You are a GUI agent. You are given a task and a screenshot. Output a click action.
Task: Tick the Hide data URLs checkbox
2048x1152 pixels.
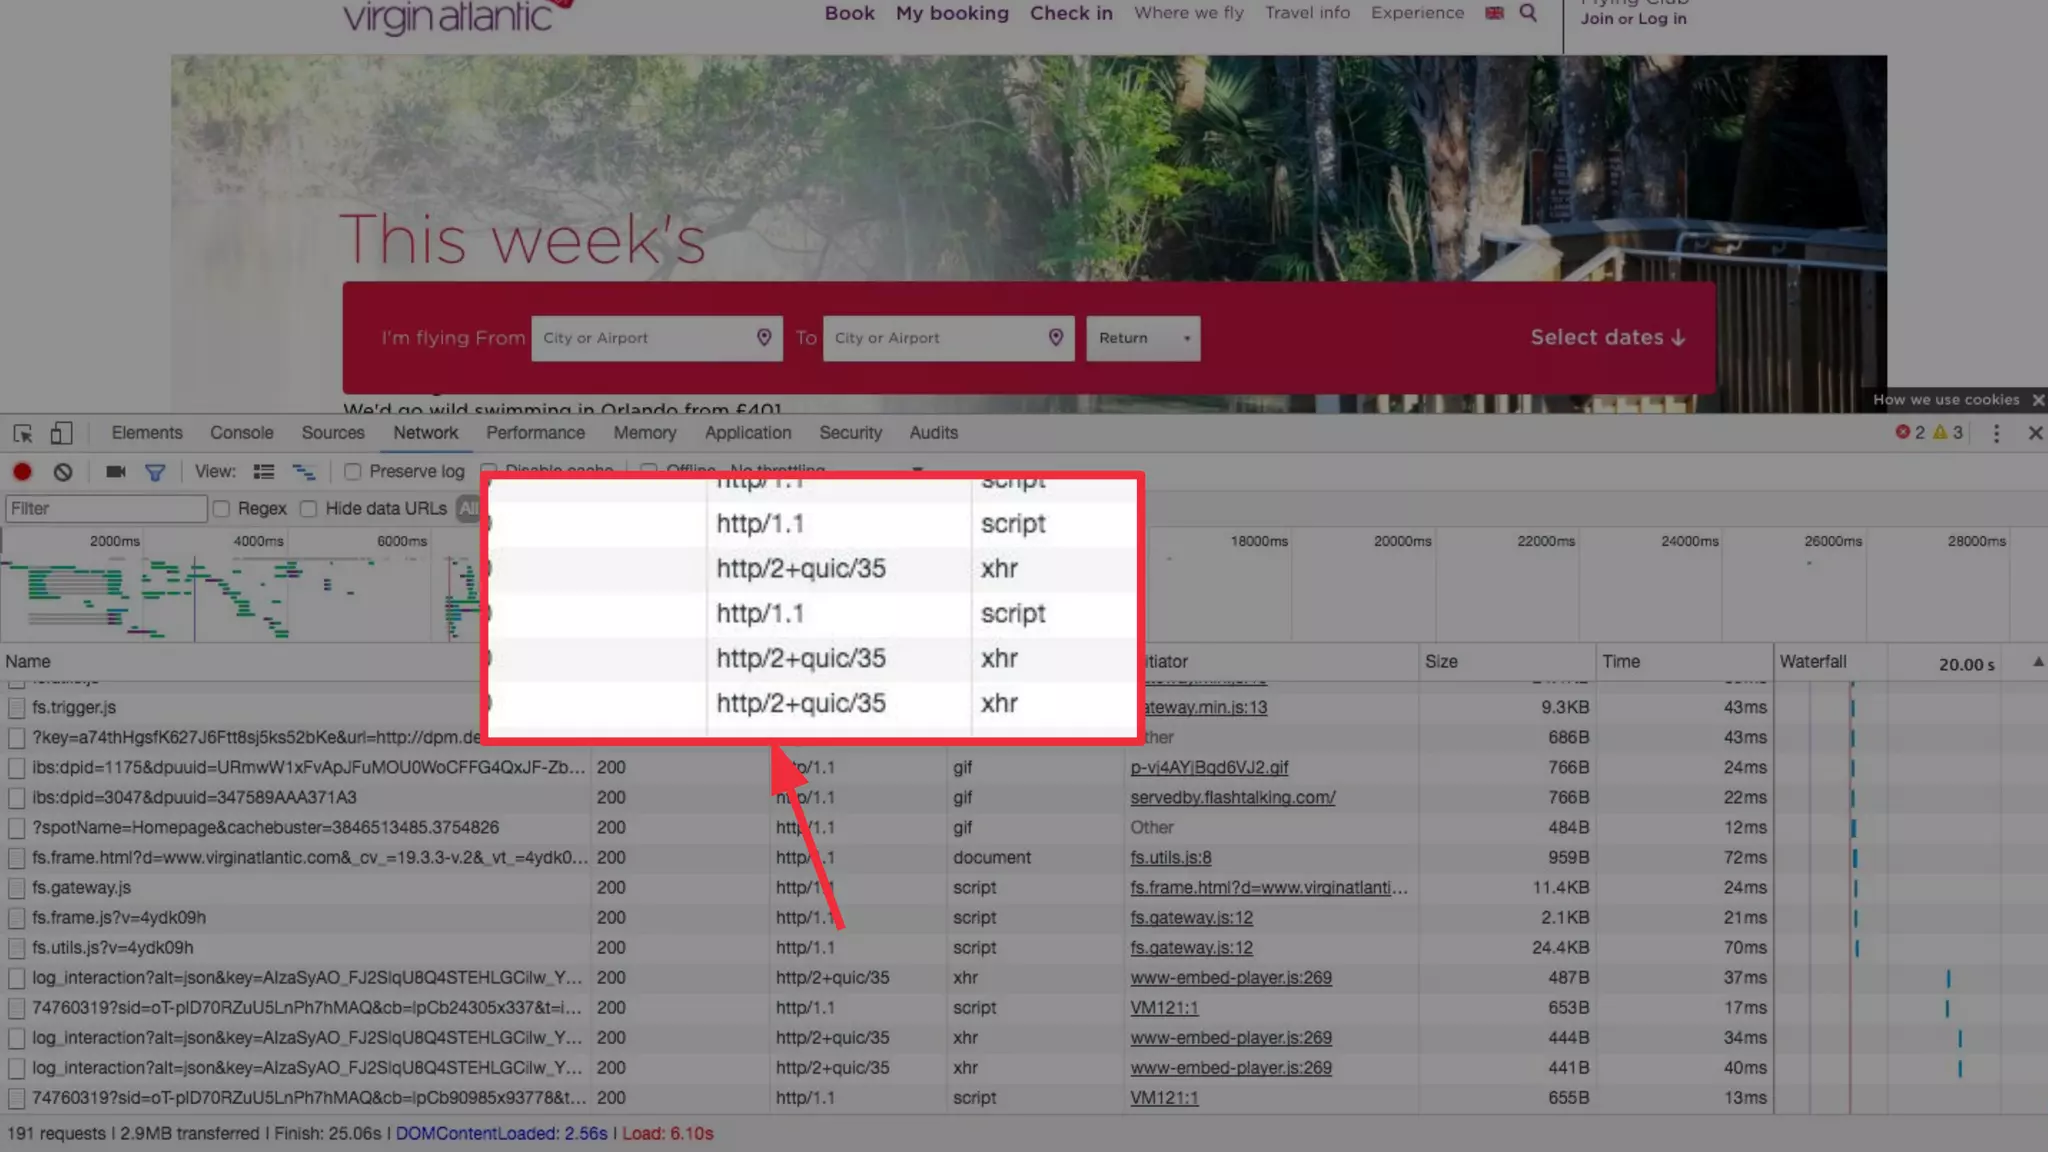pyautogui.click(x=309, y=509)
